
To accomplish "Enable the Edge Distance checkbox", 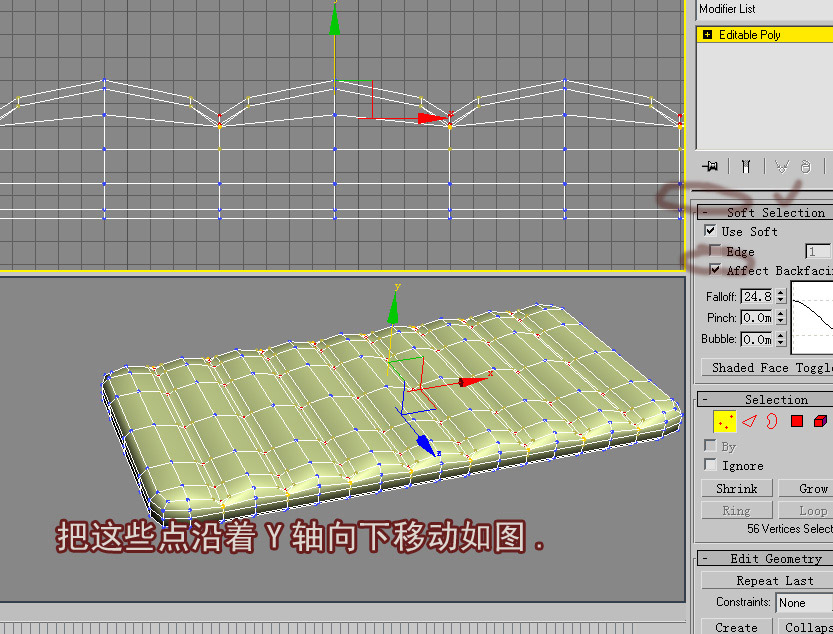I will pyautogui.click(x=715, y=251).
